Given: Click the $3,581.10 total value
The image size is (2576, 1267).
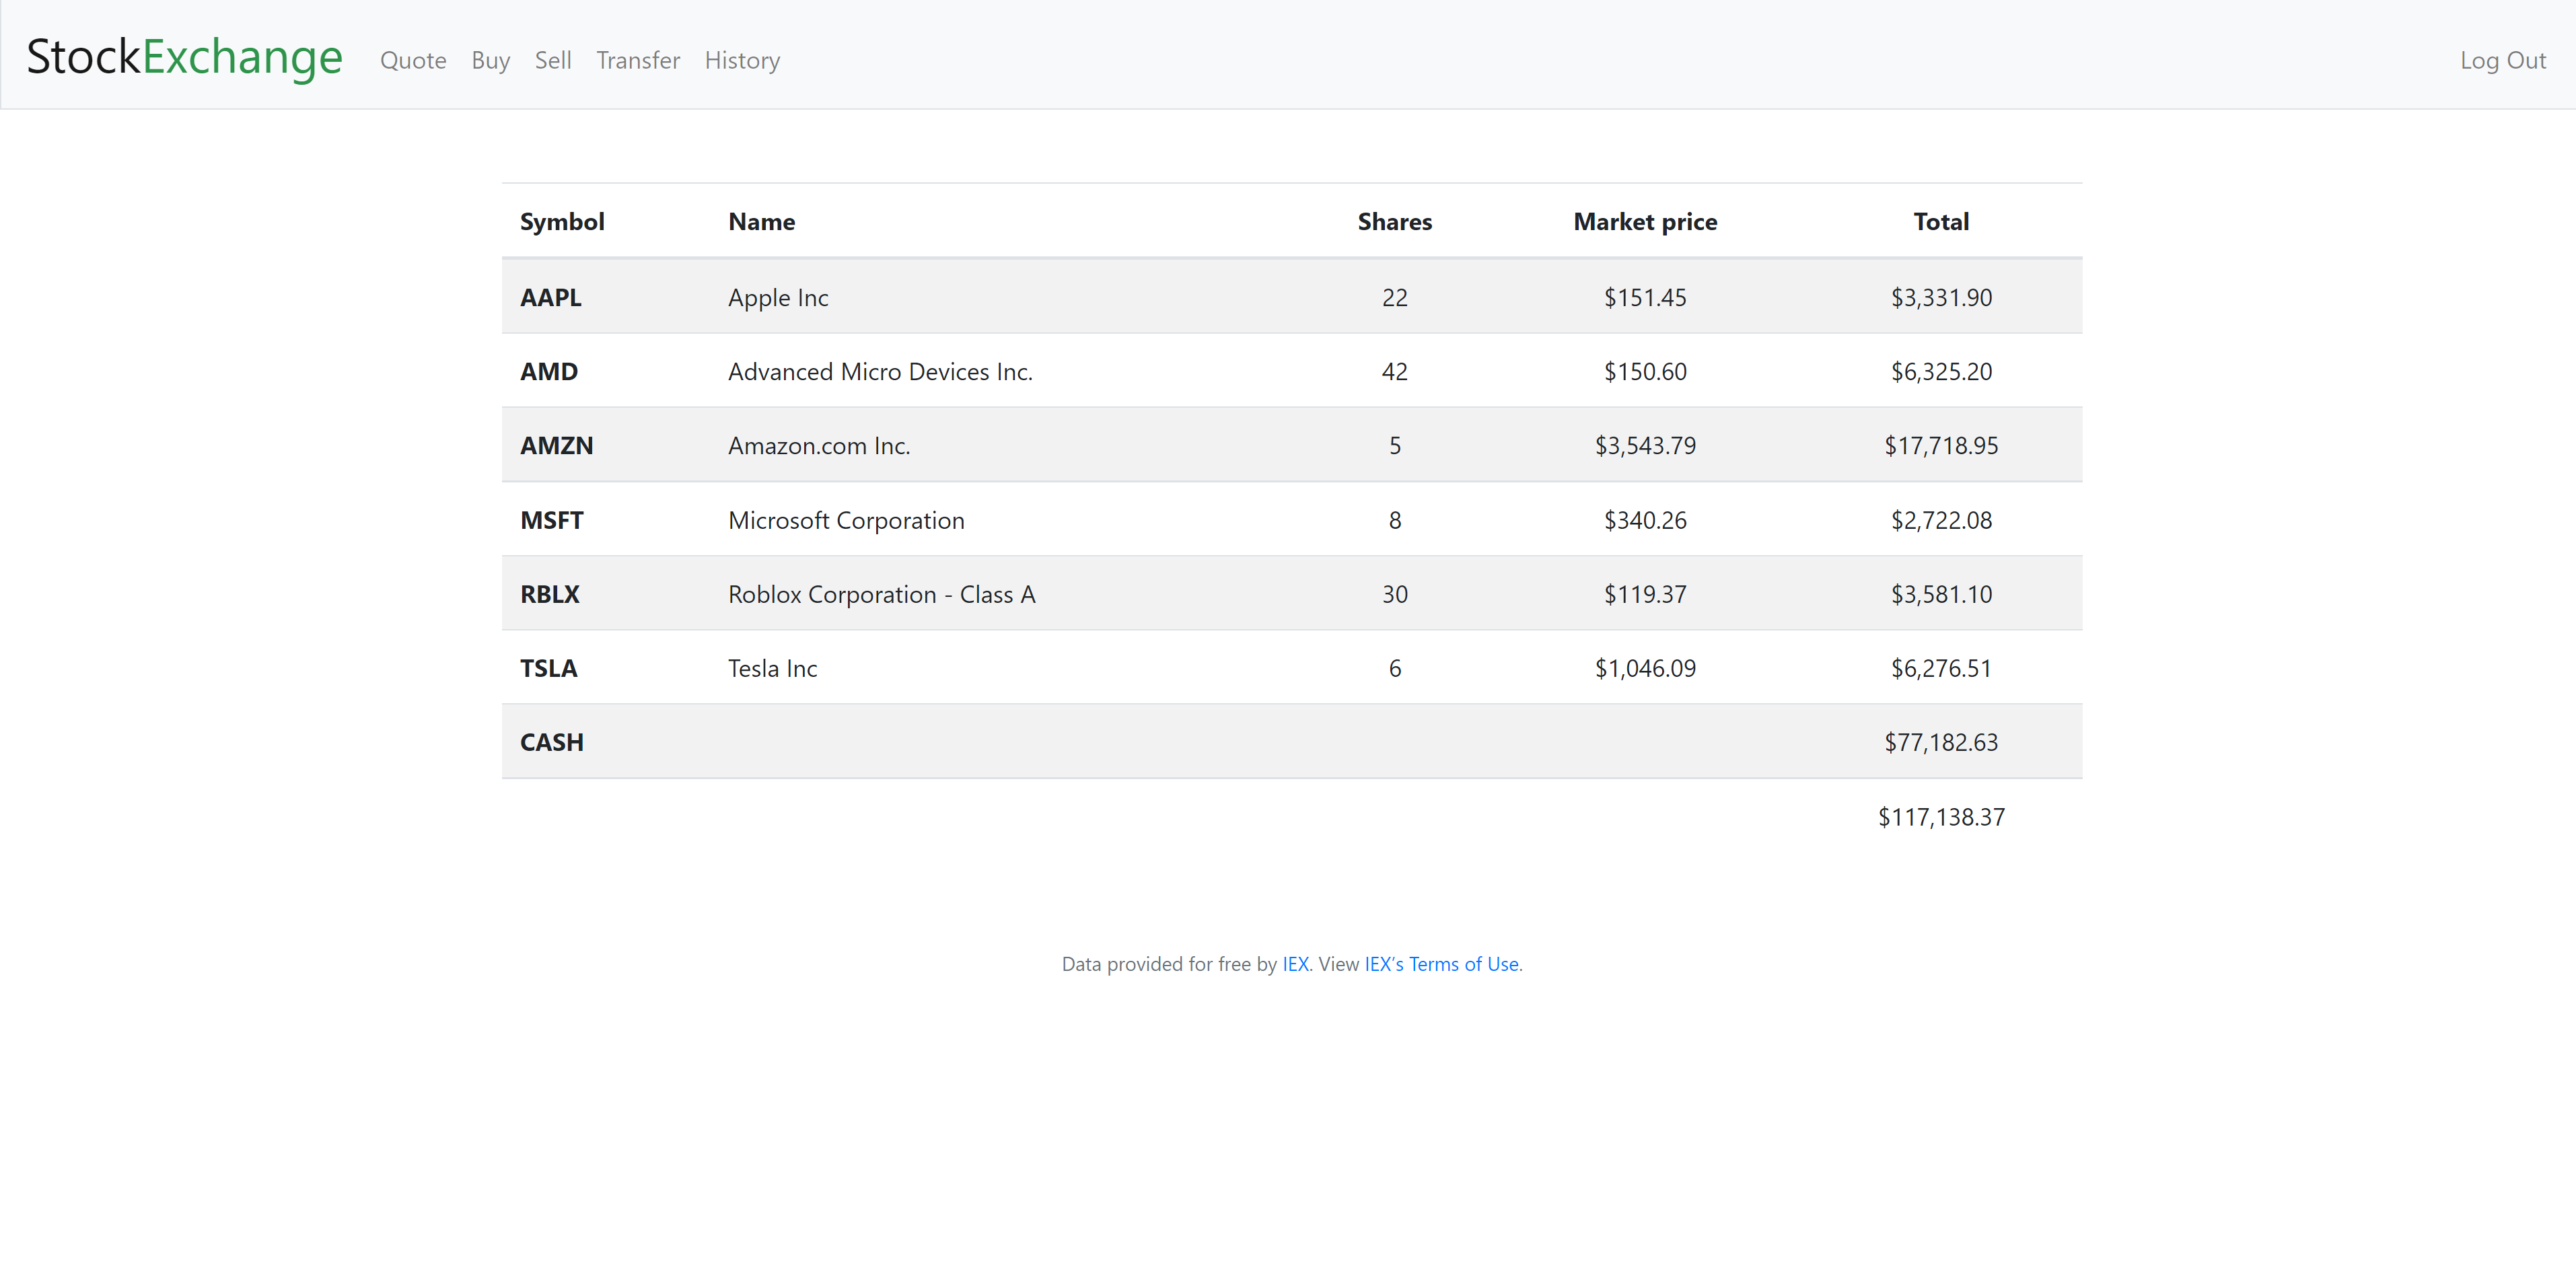Looking at the screenshot, I should point(1941,595).
